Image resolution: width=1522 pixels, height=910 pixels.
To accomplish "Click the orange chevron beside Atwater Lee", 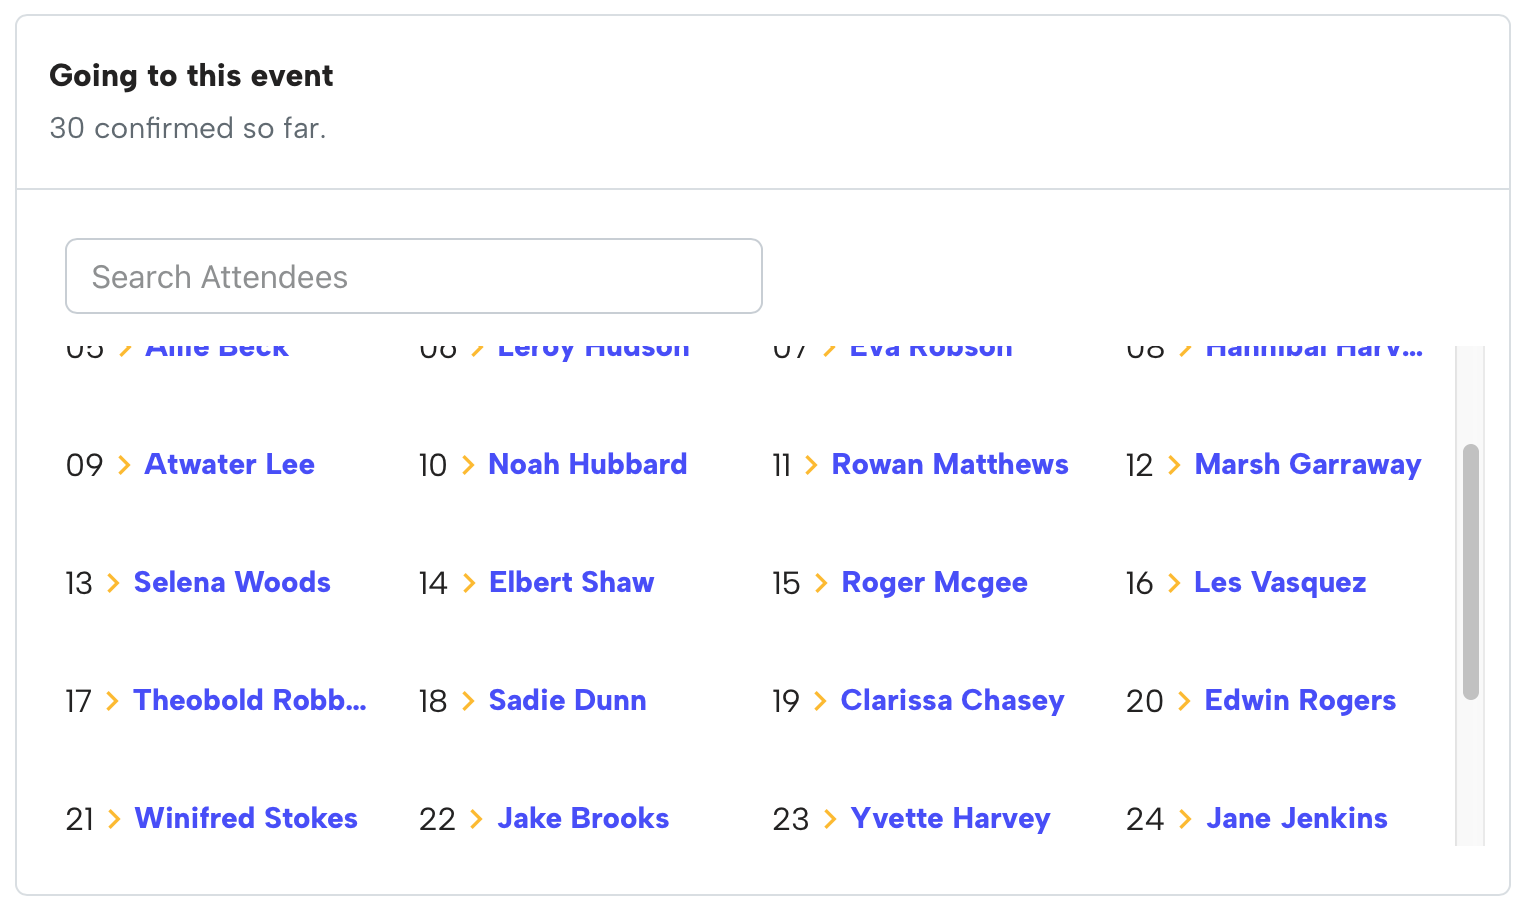I will (x=124, y=465).
